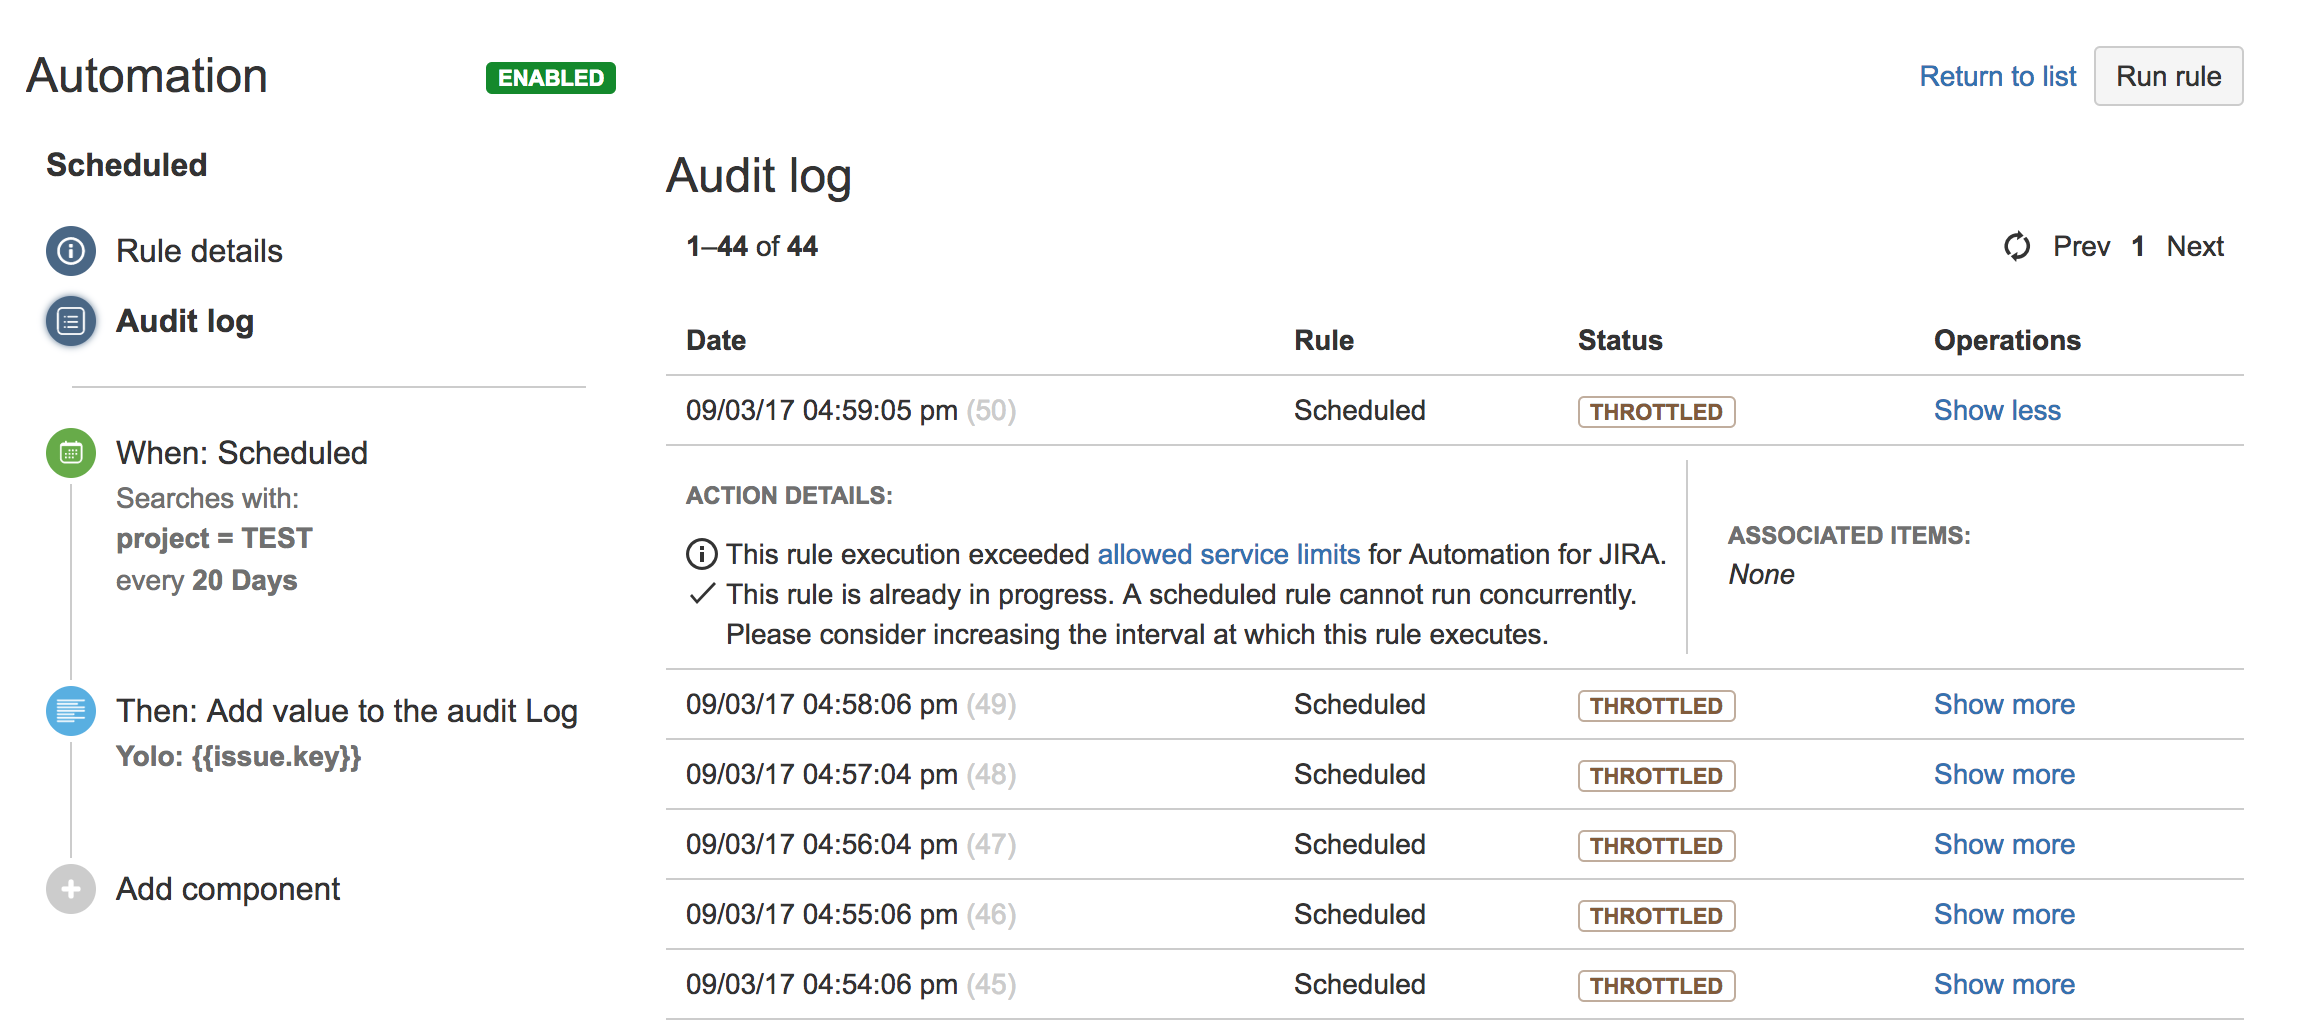Open the allowed service limits link
This screenshot has height=1024, width=2306.
pos(1228,554)
